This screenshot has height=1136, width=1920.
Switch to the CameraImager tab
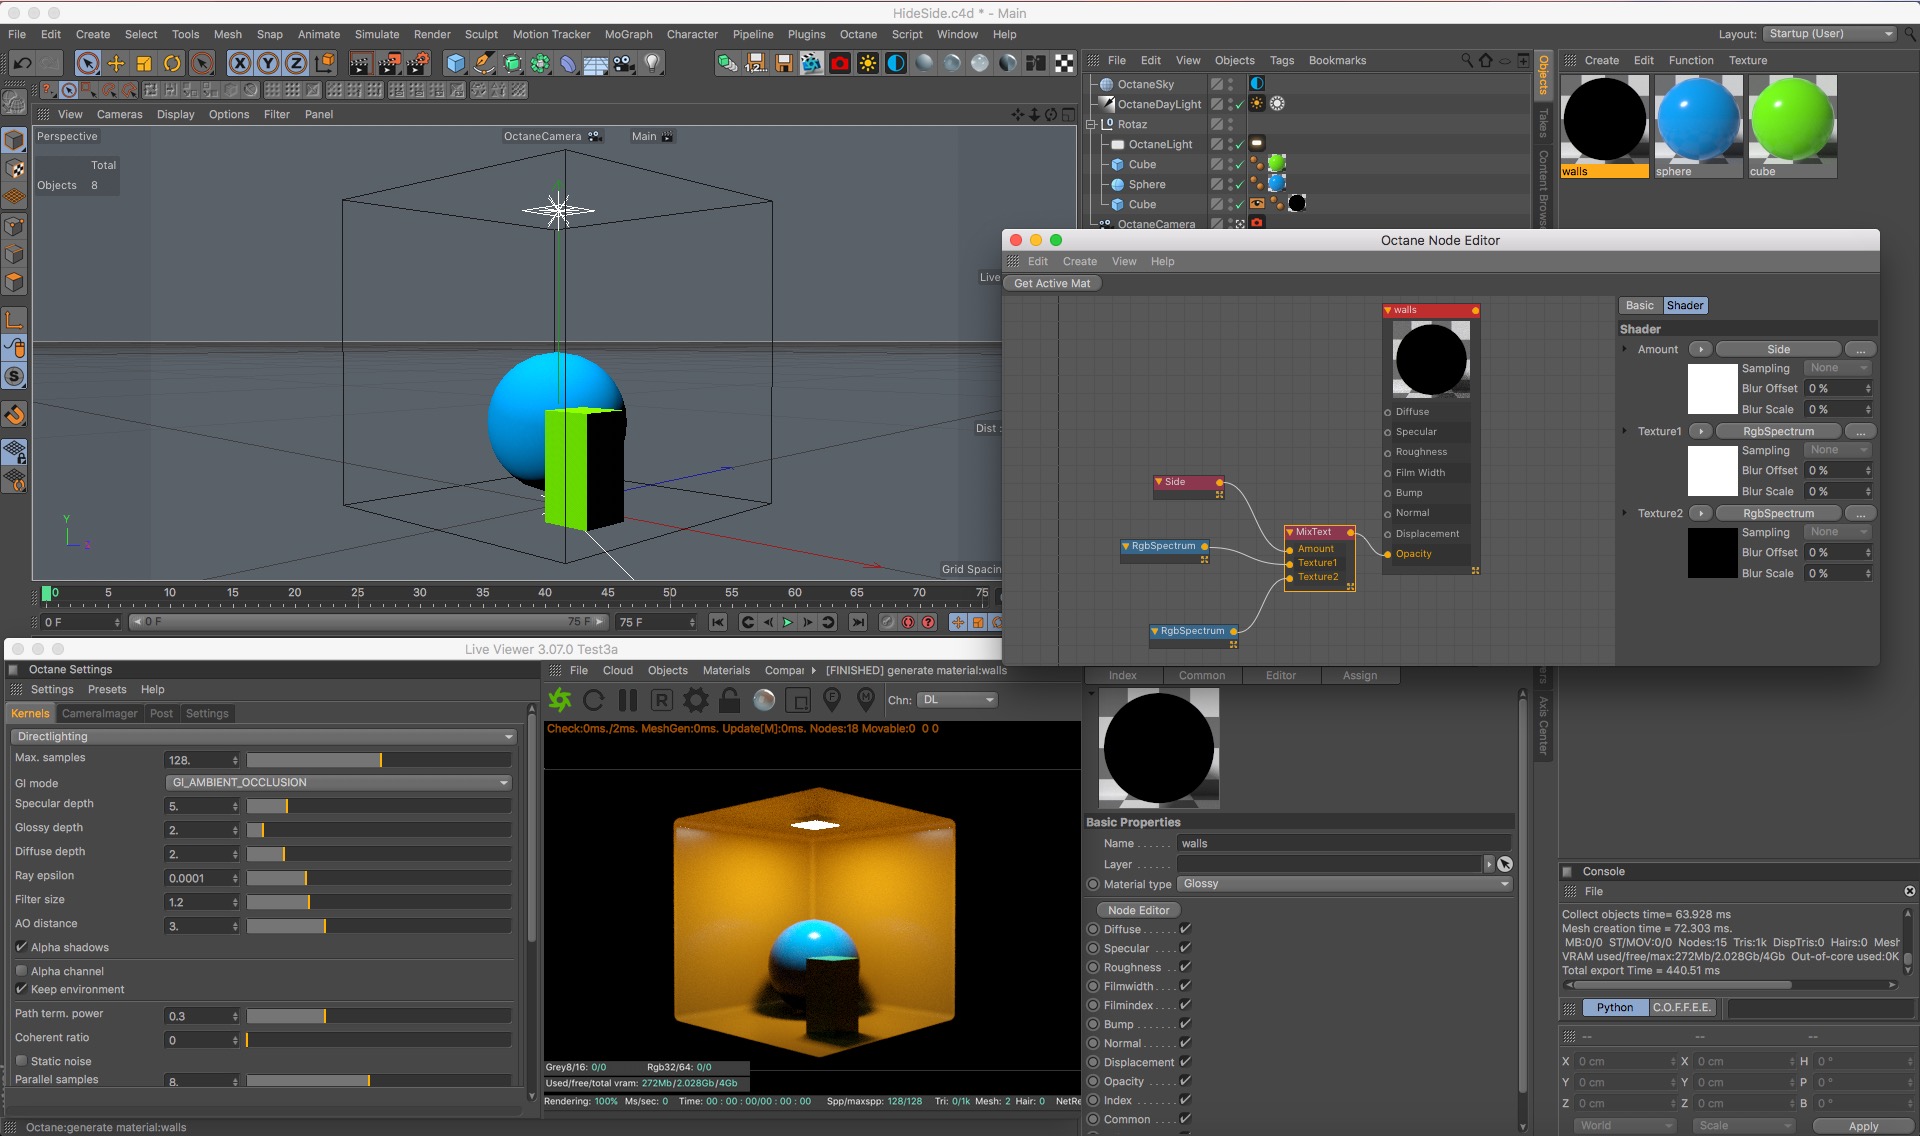pos(99,713)
